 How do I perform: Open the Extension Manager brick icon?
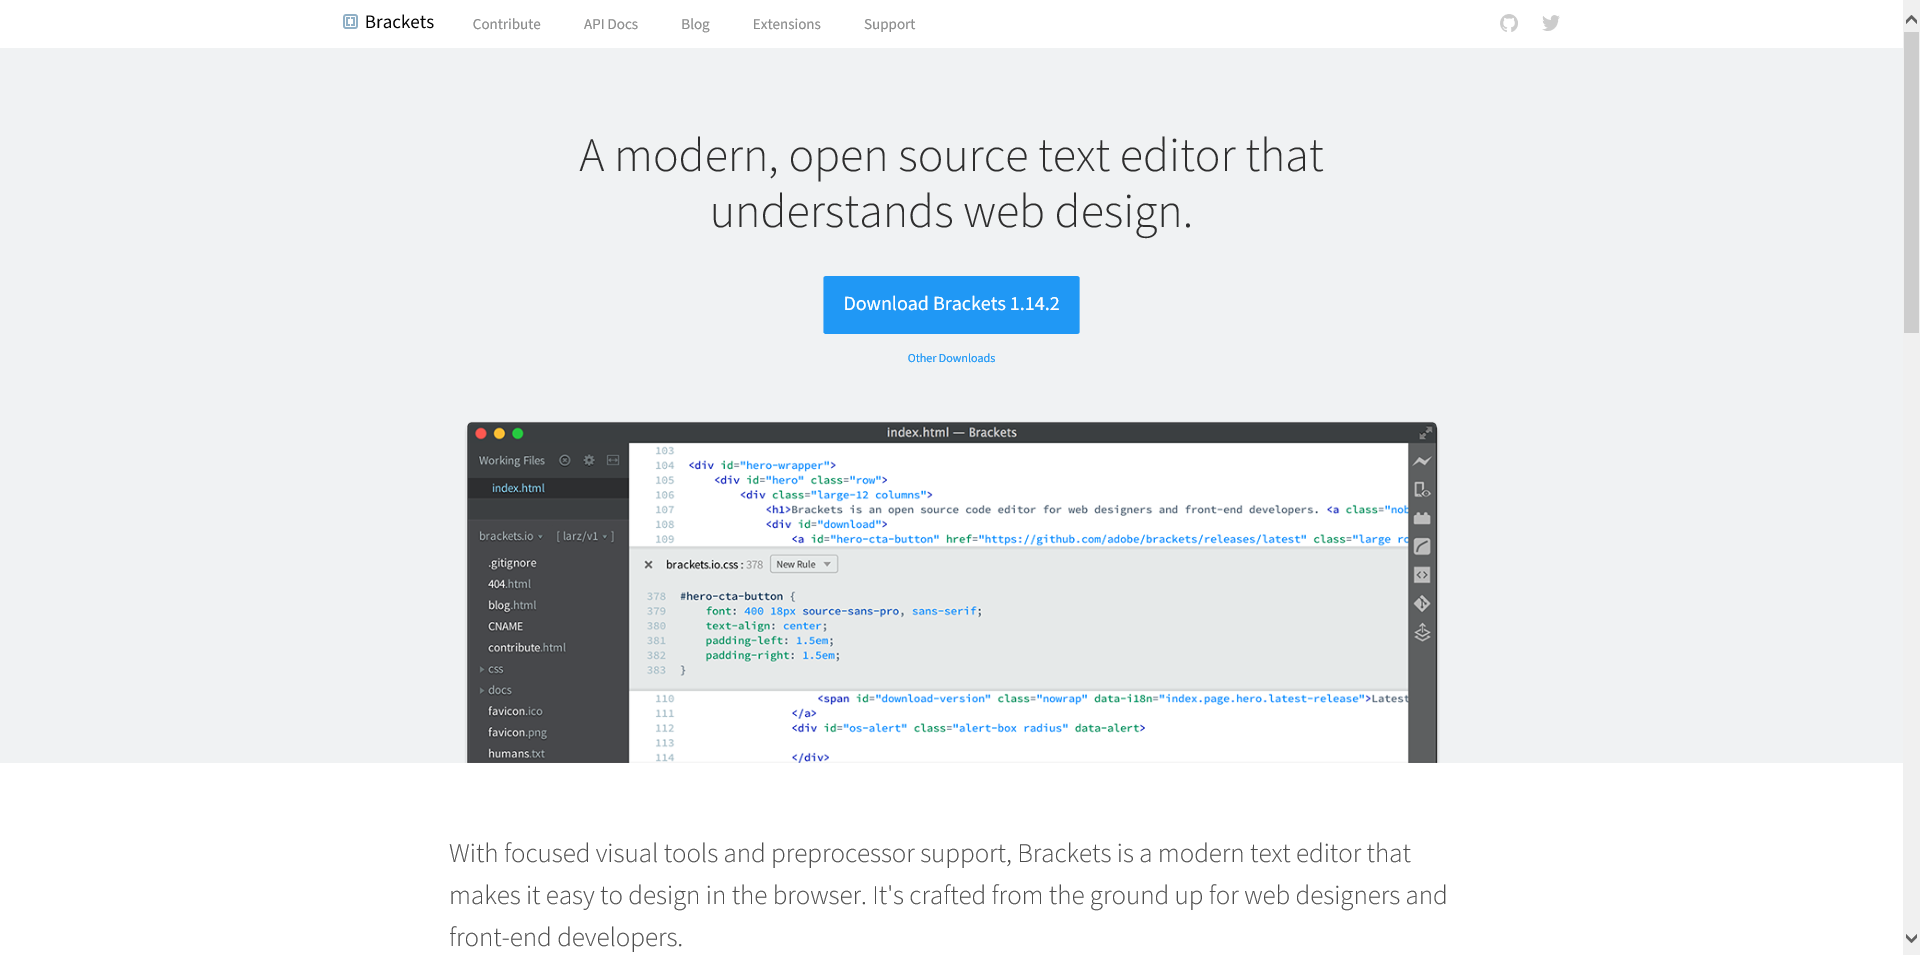pos(1422,518)
